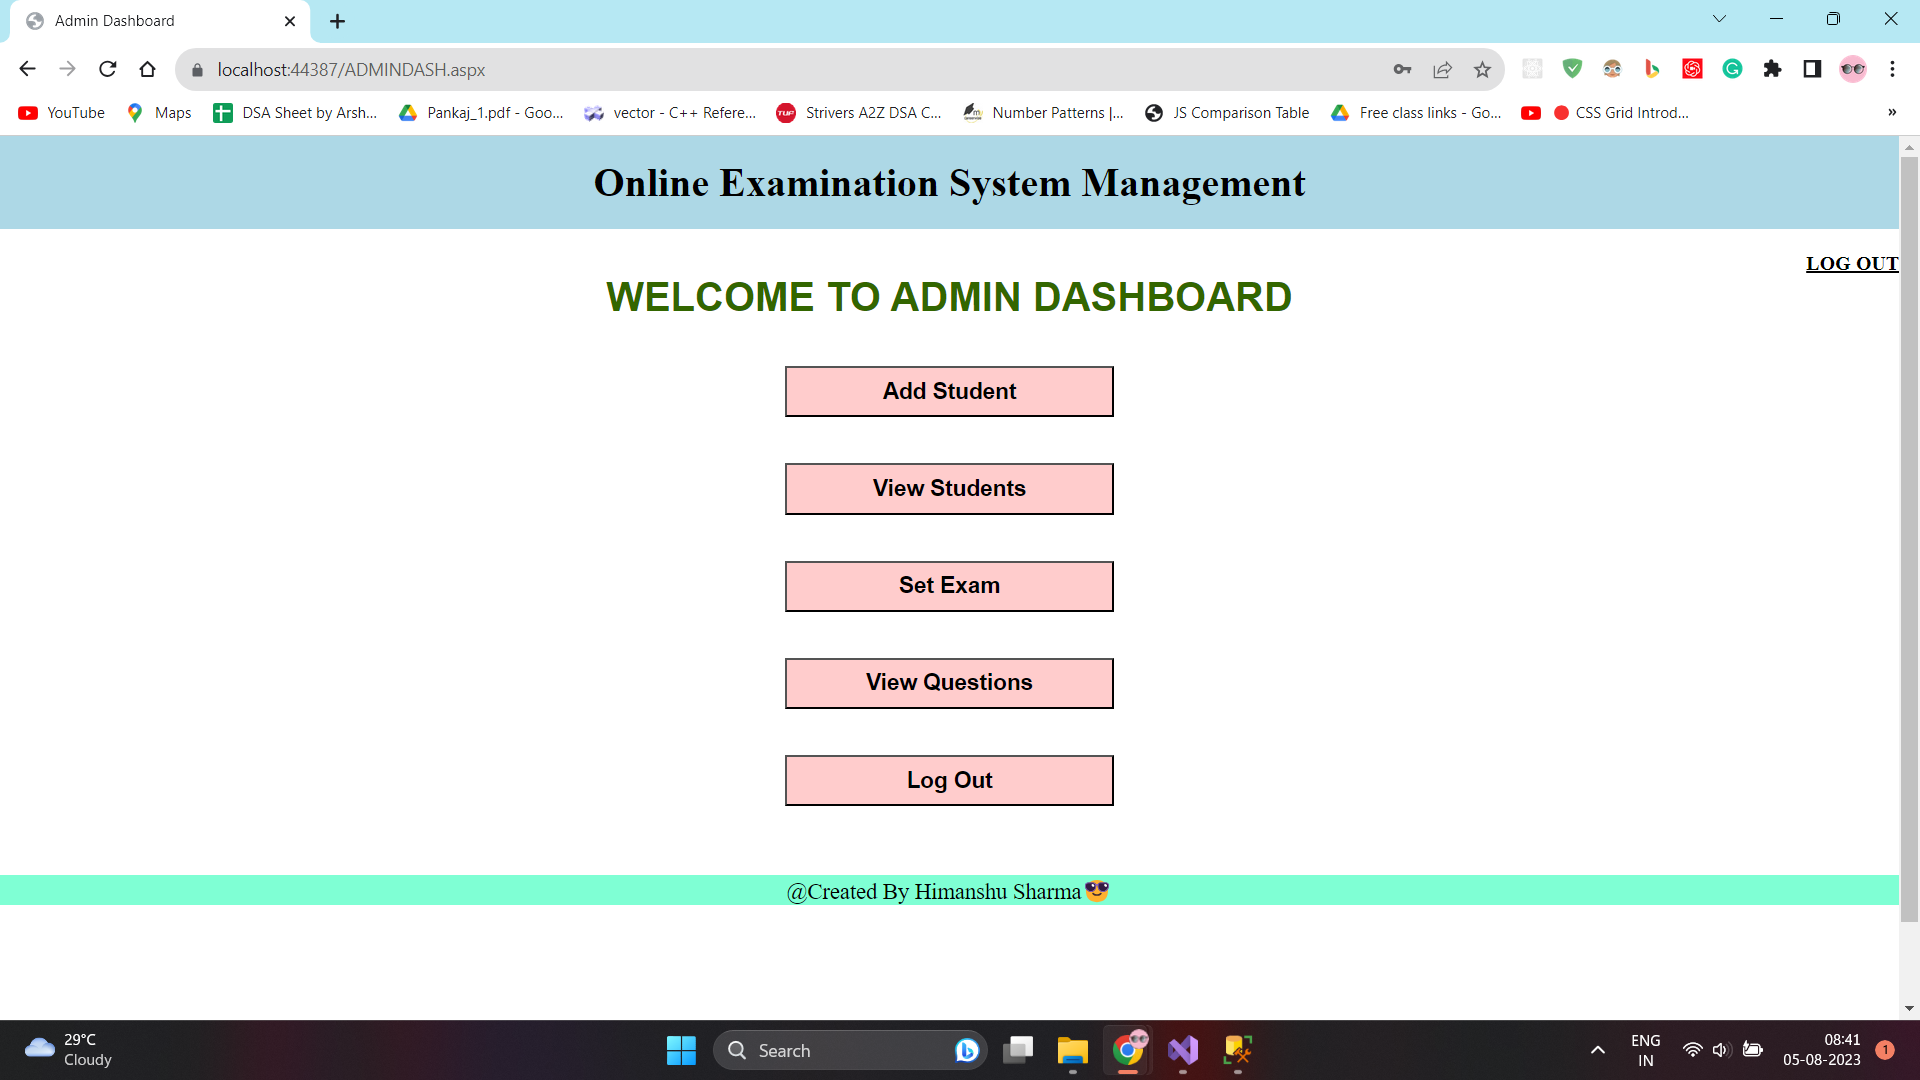The height and width of the screenshot is (1080, 1920).
Task: Bookmark this page using the star icon
Action: click(1483, 69)
